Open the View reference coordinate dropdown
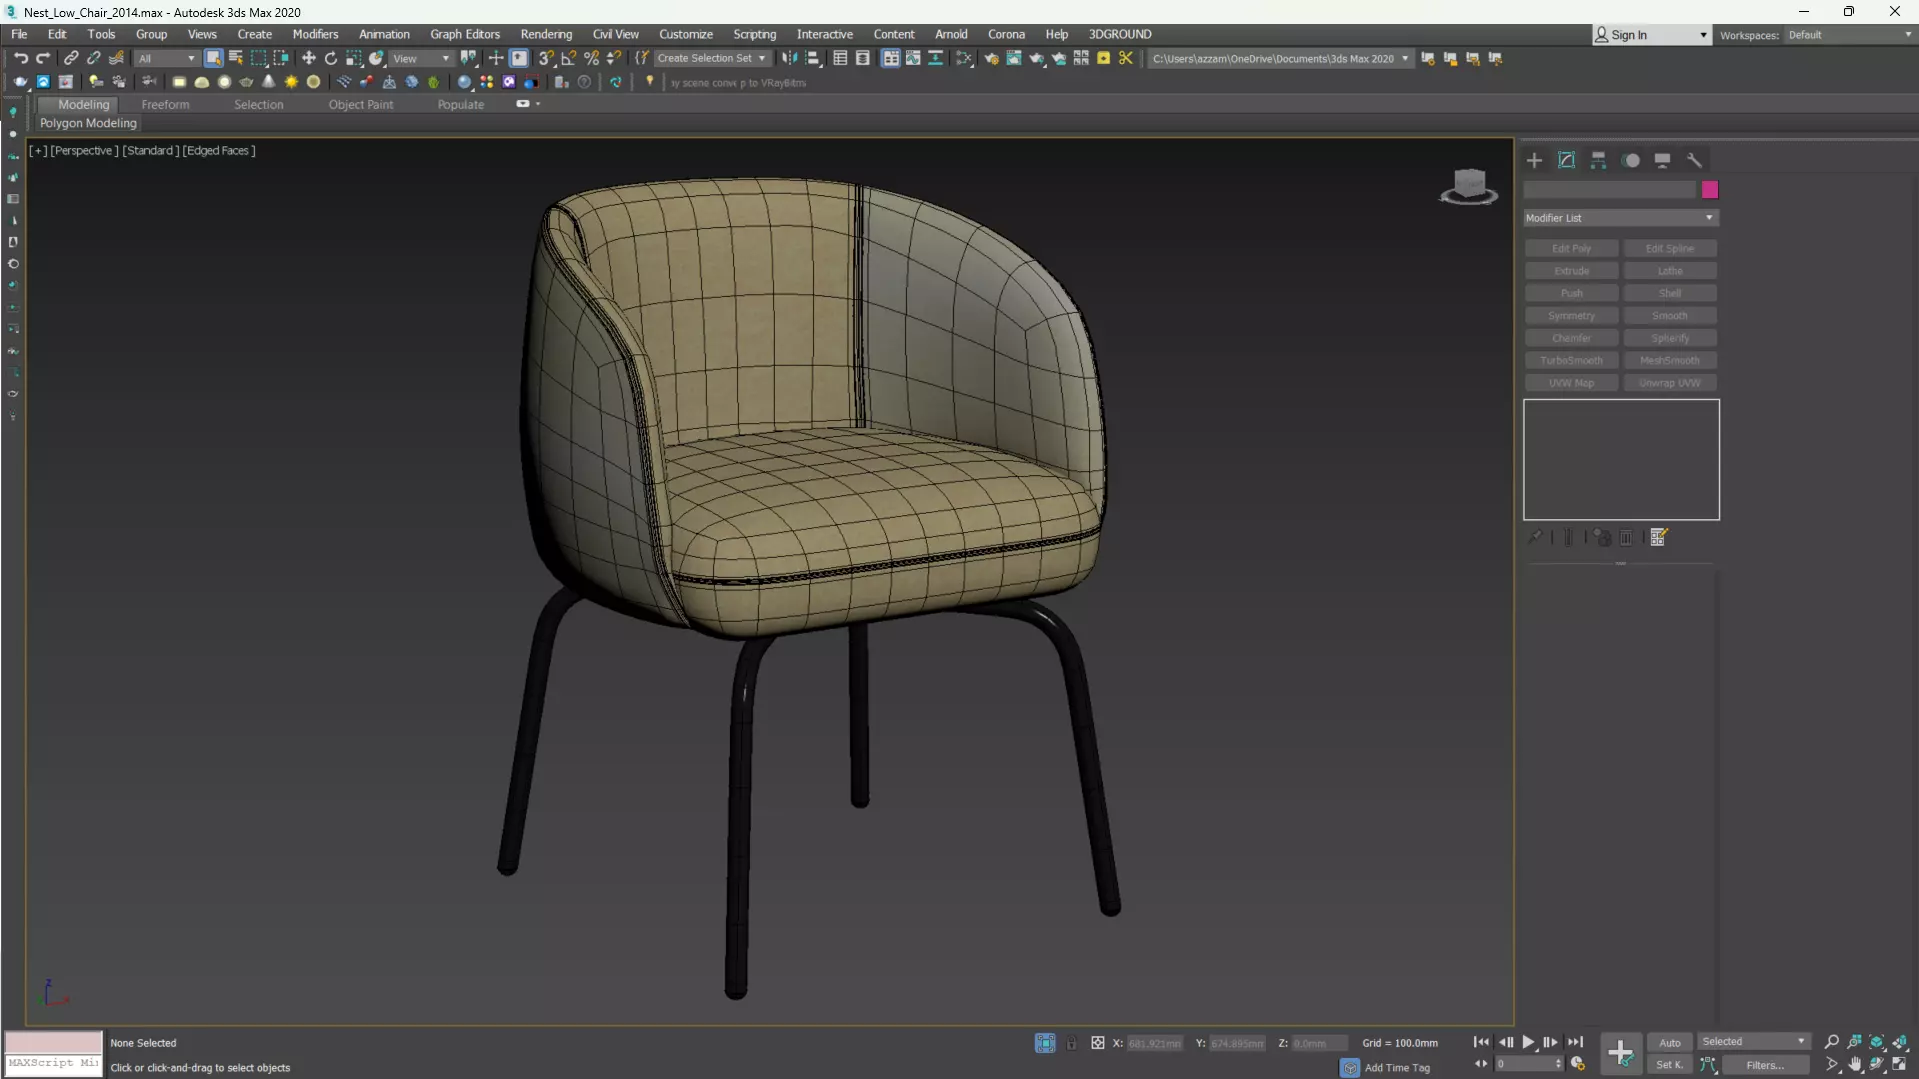This screenshot has height=1079, width=1919. tap(420, 58)
